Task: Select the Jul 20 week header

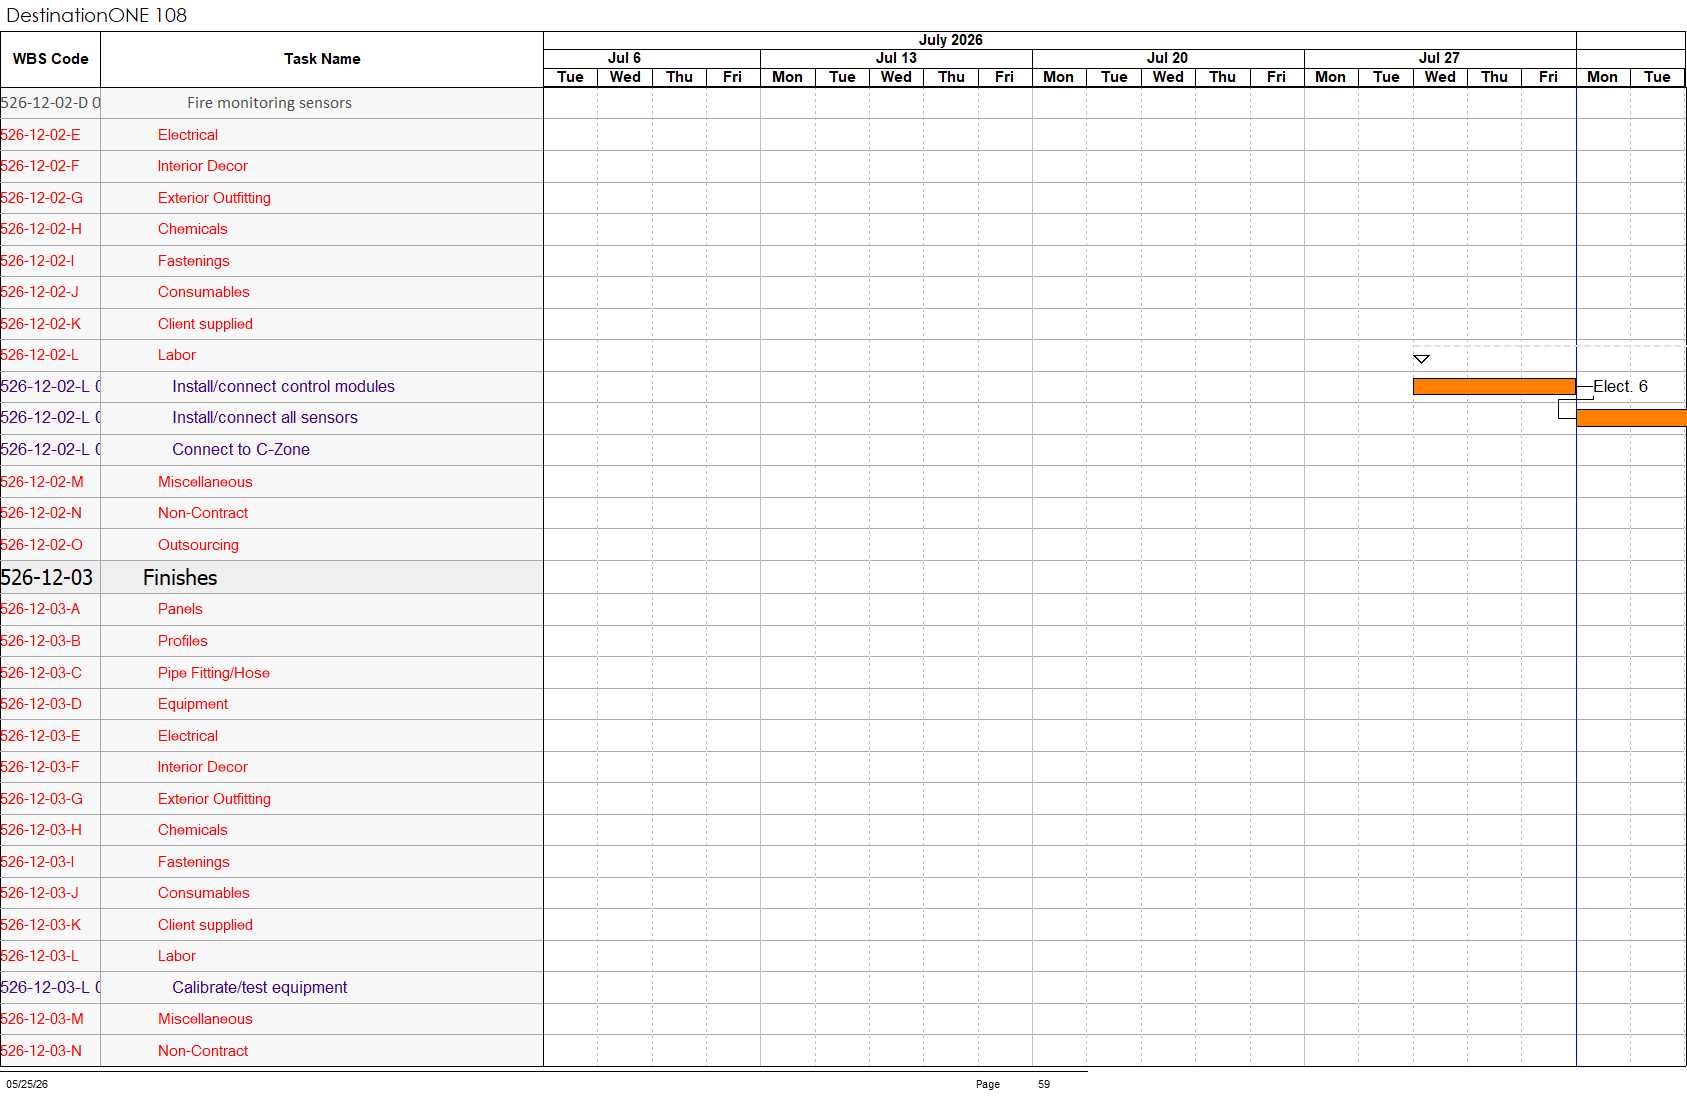Action: pos(1167,58)
